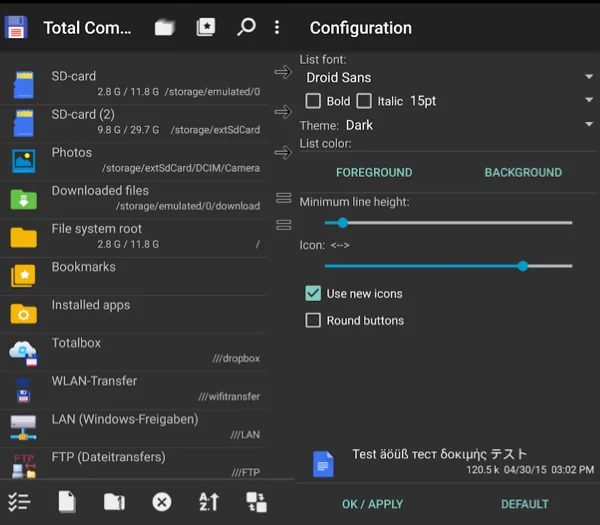Image resolution: width=600 pixels, height=525 pixels.
Task: Open LAN (Windows-Freigaben) entry
Action: (x=134, y=428)
